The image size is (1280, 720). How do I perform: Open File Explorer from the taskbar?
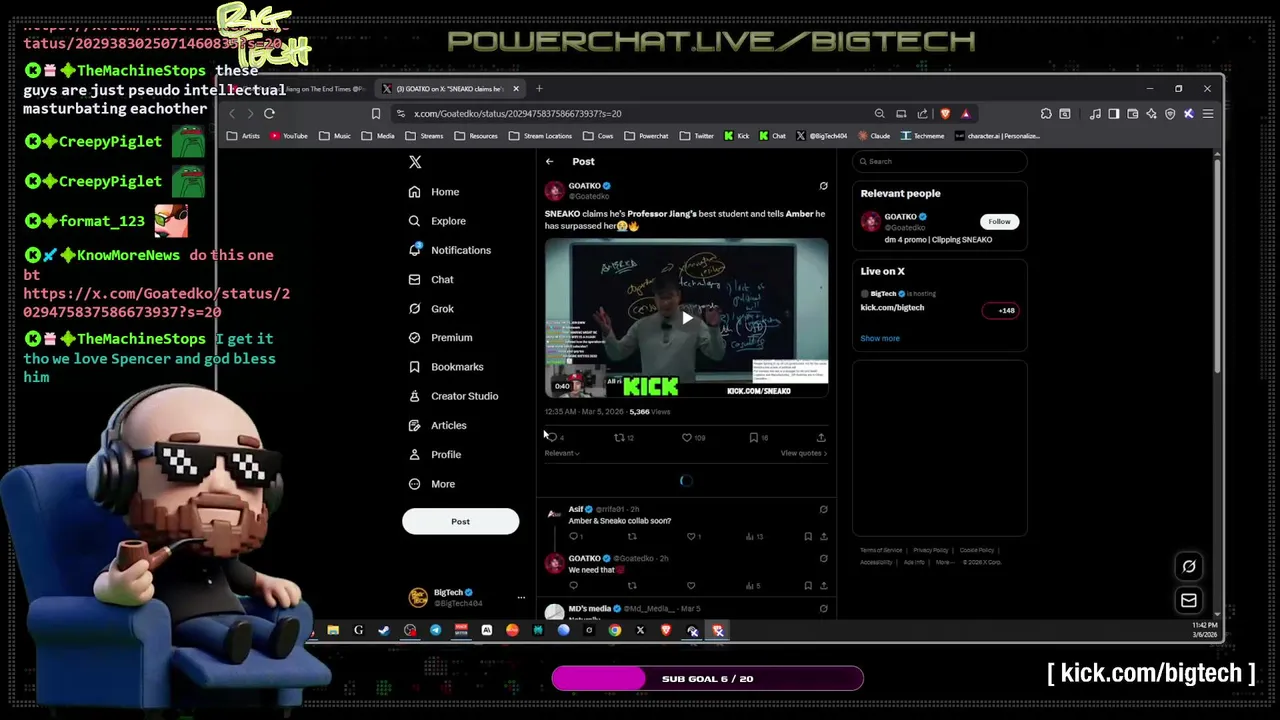pyautogui.click(x=333, y=630)
